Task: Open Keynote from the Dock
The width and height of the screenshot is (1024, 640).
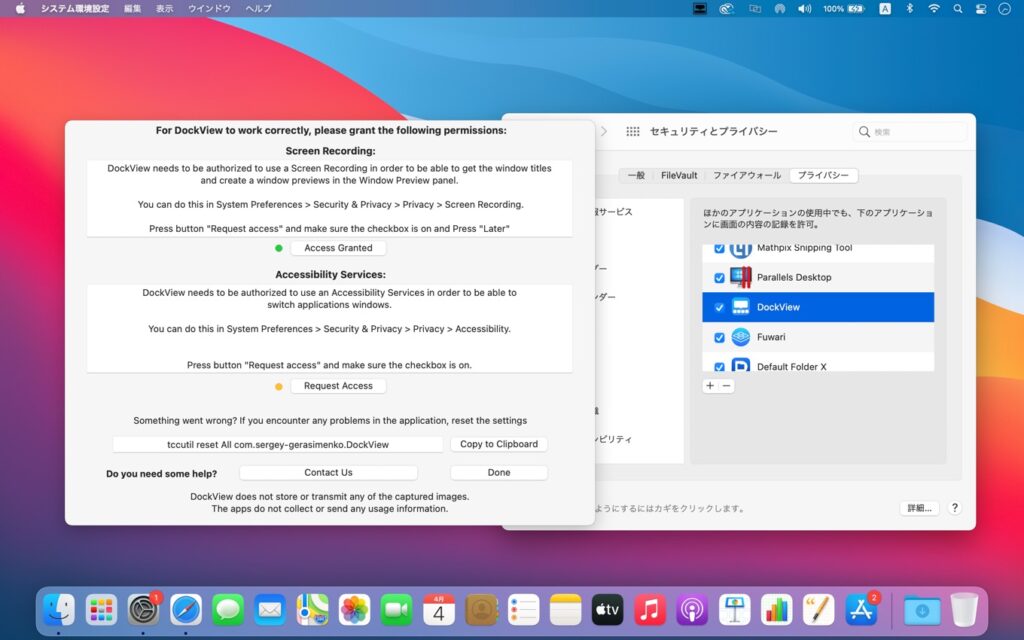Action: pyautogui.click(x=734, y=608)
